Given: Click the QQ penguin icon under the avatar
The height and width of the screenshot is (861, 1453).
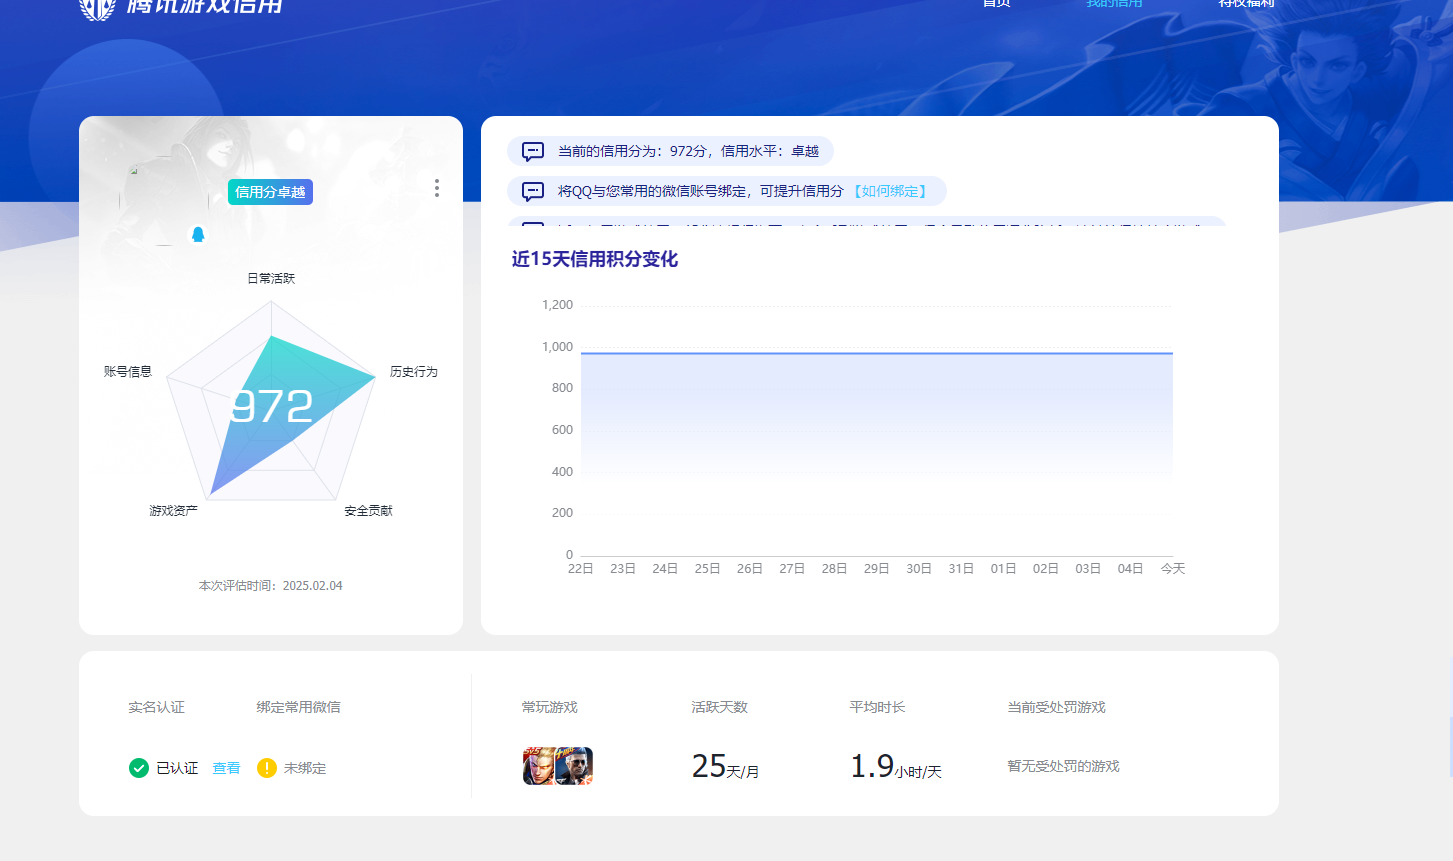Looking at the screenshot, I should tap(198, 234).
